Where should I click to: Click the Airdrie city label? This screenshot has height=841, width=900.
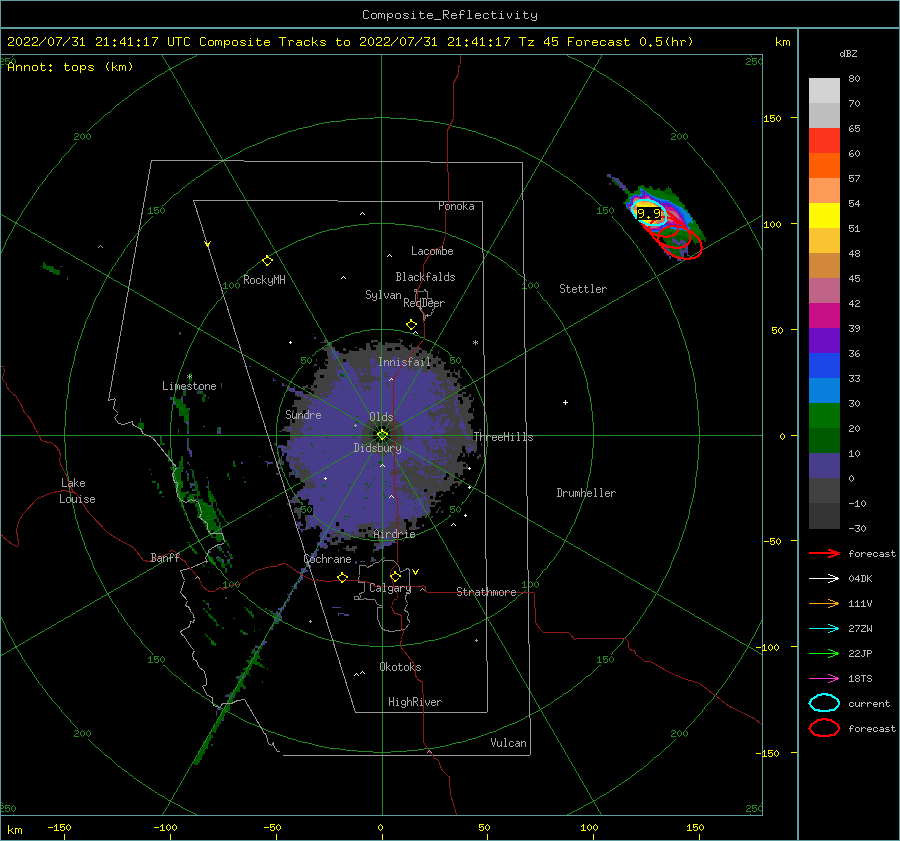tap(394, 534)
